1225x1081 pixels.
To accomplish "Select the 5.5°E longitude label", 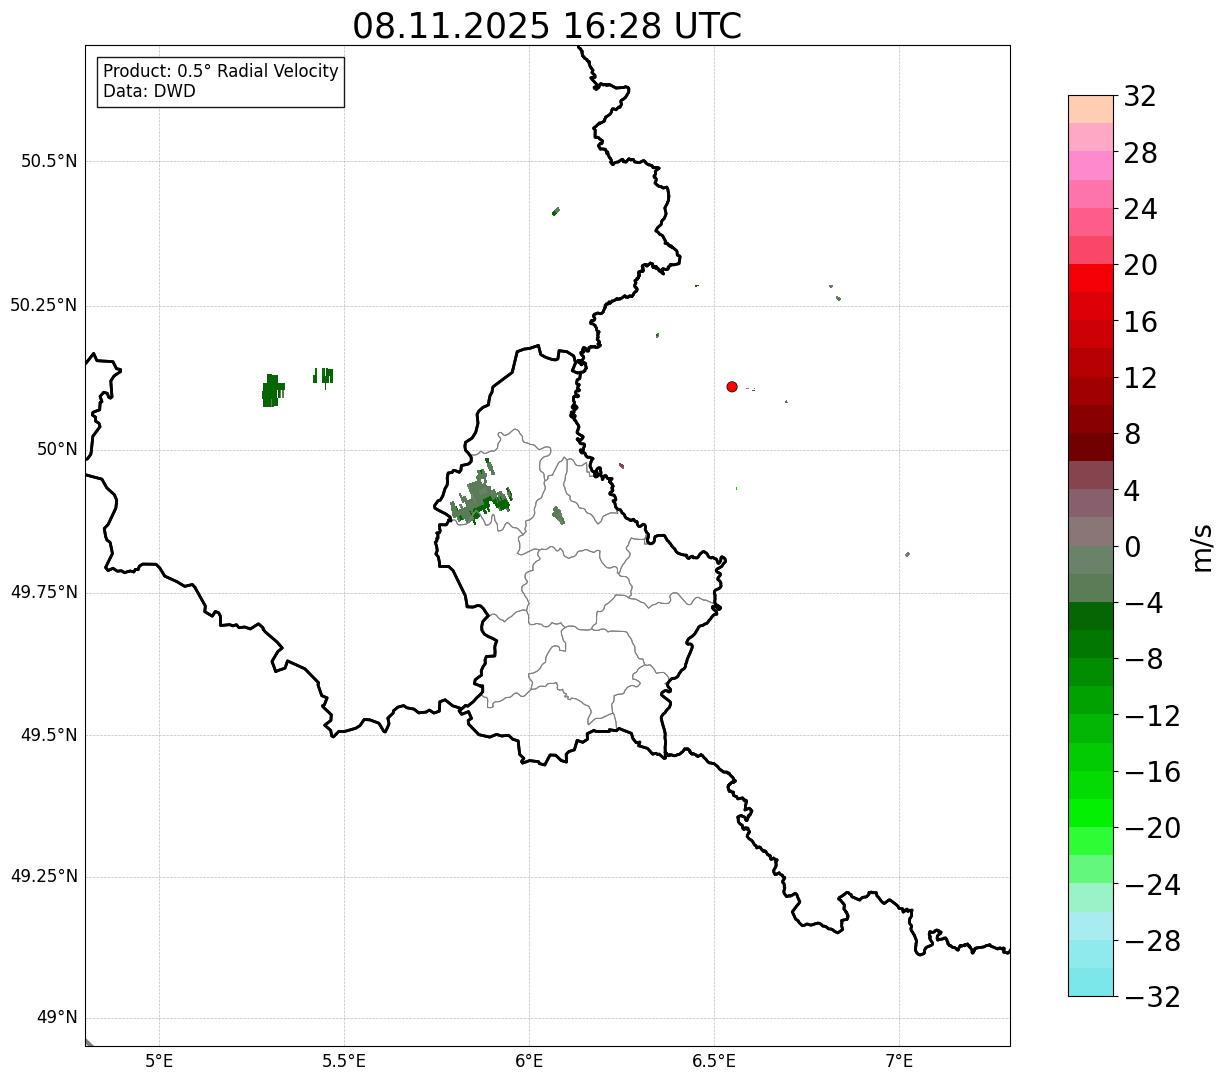I will 344,1061.
